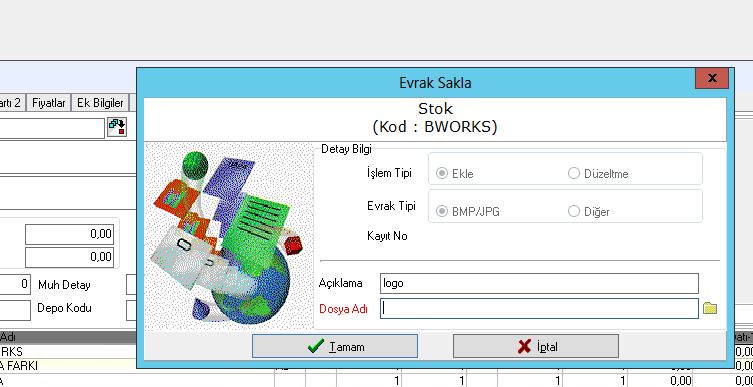Viewport: 753px width, 387px height.
Task: Close the Evrak Sakla dialog
Action: click(x=712, y=78)
